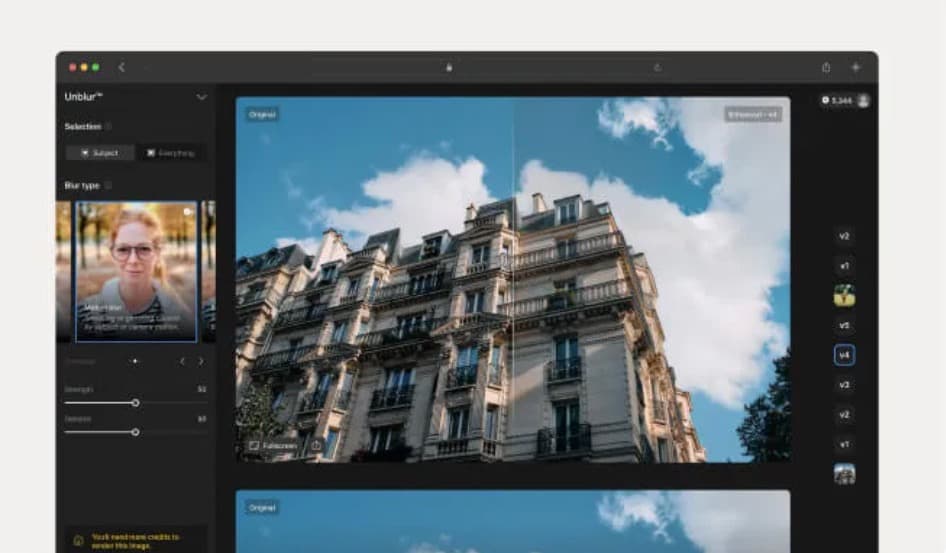
Task: Open the browser share icon
Action: tap(826, 68)
